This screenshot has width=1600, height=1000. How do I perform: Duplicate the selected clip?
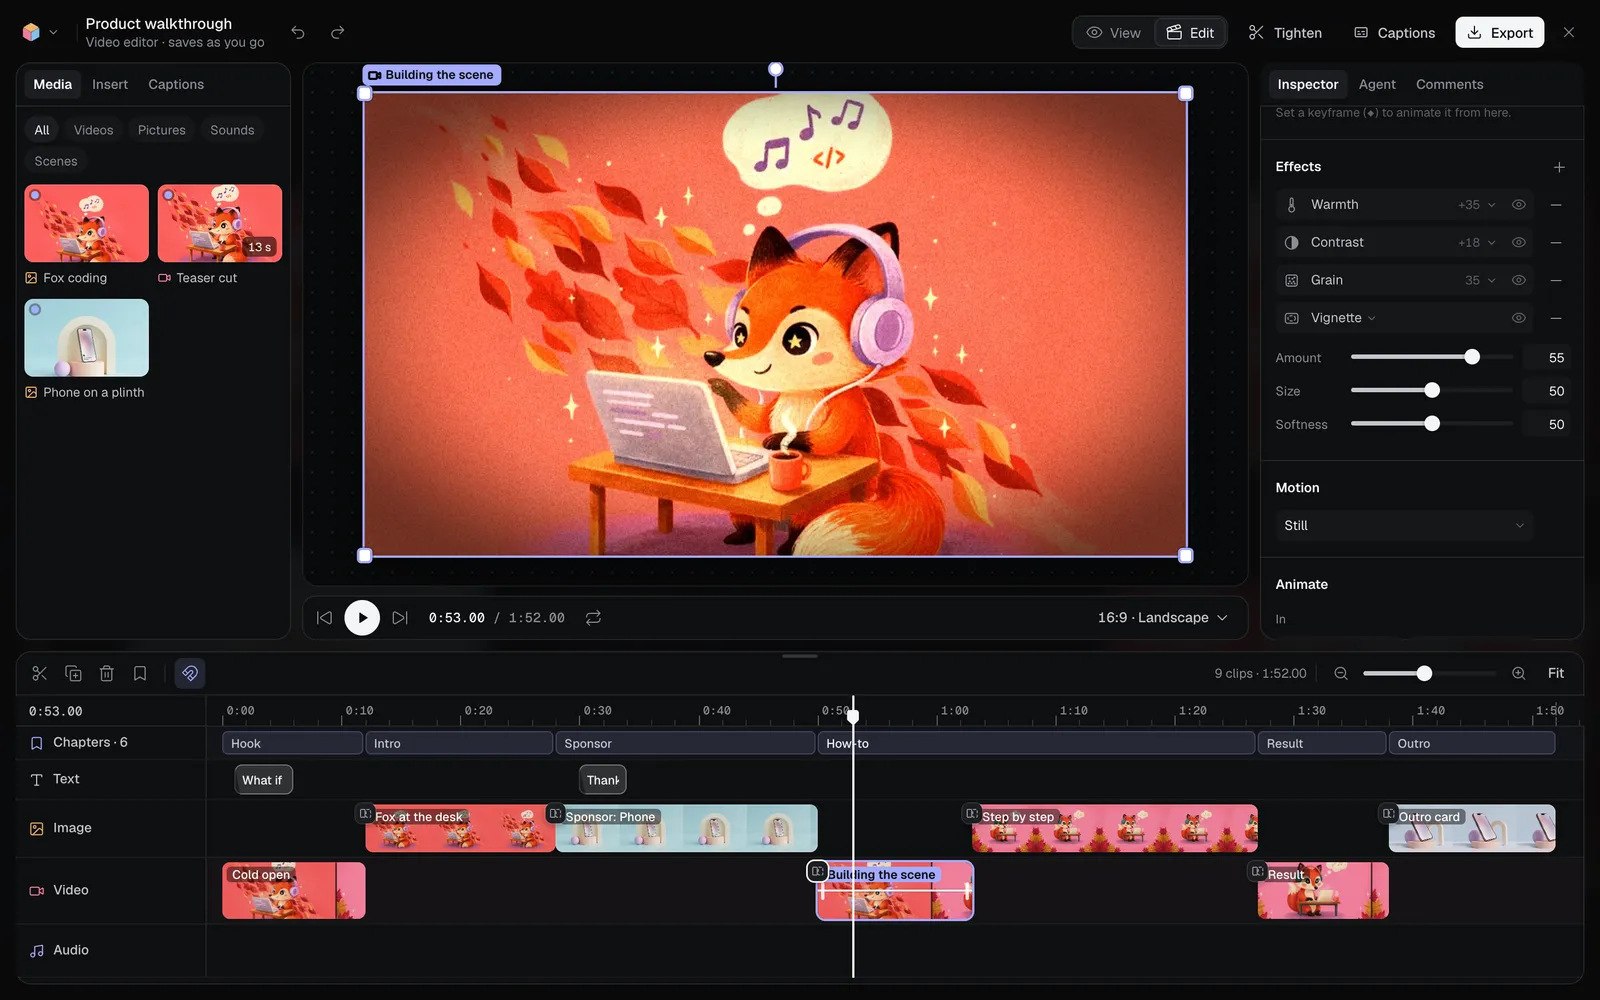pyautogui.click(x=73, y=673)
